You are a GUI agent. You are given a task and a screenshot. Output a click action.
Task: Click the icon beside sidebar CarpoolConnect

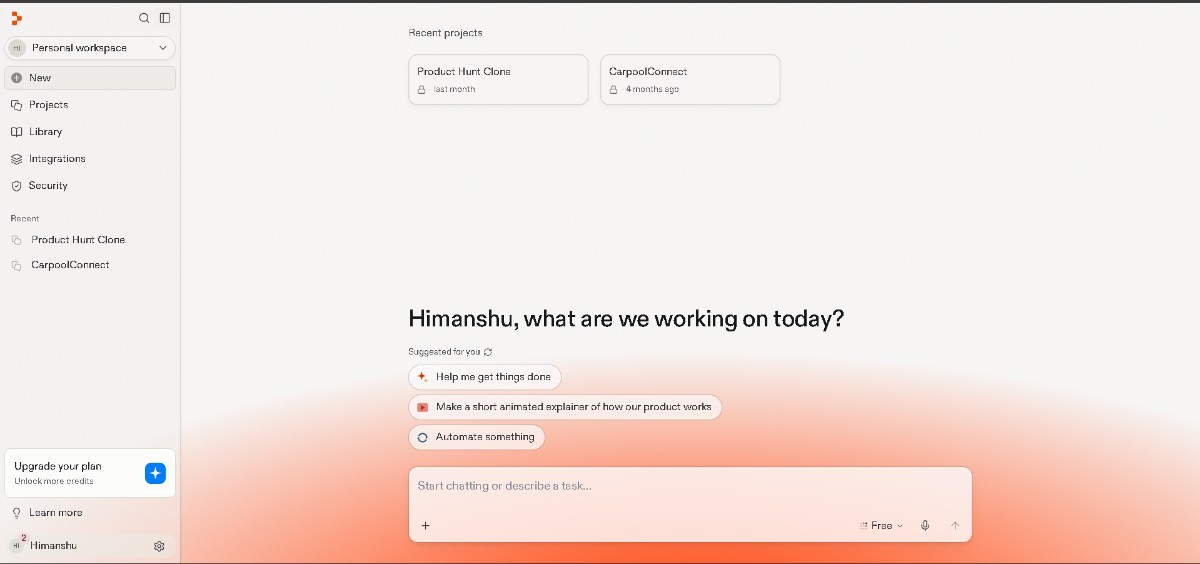(16, 265)
